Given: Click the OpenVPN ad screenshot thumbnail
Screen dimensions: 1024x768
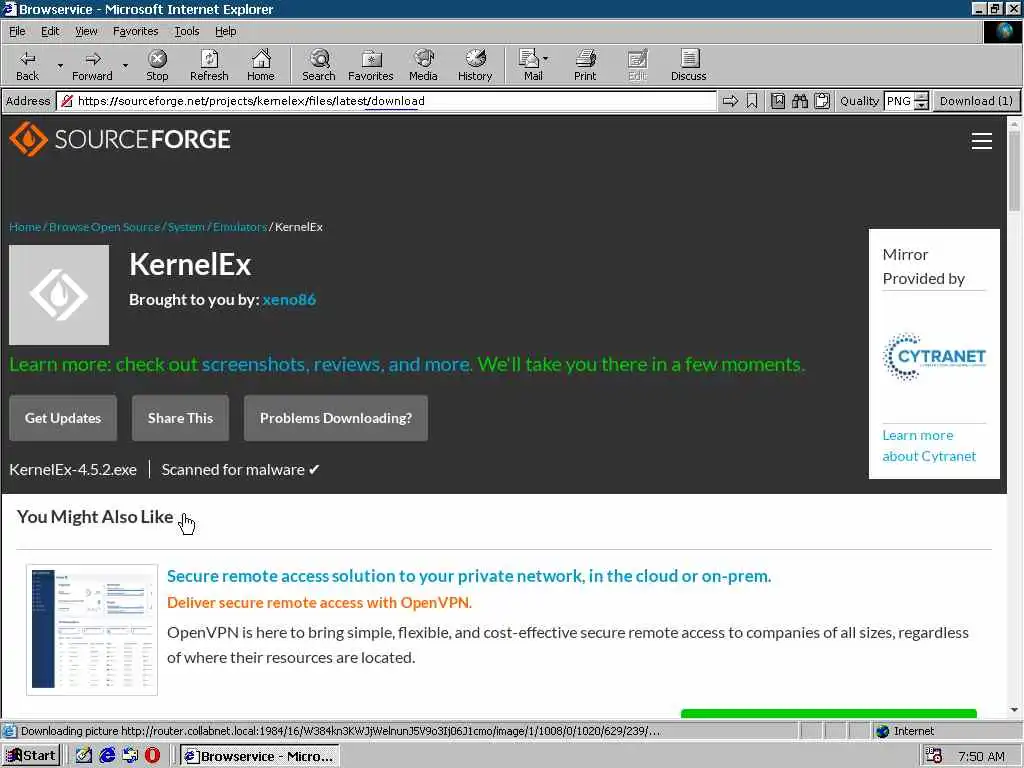Looking at the screenshot, I should pyautogui.click(x=92, y=630).
